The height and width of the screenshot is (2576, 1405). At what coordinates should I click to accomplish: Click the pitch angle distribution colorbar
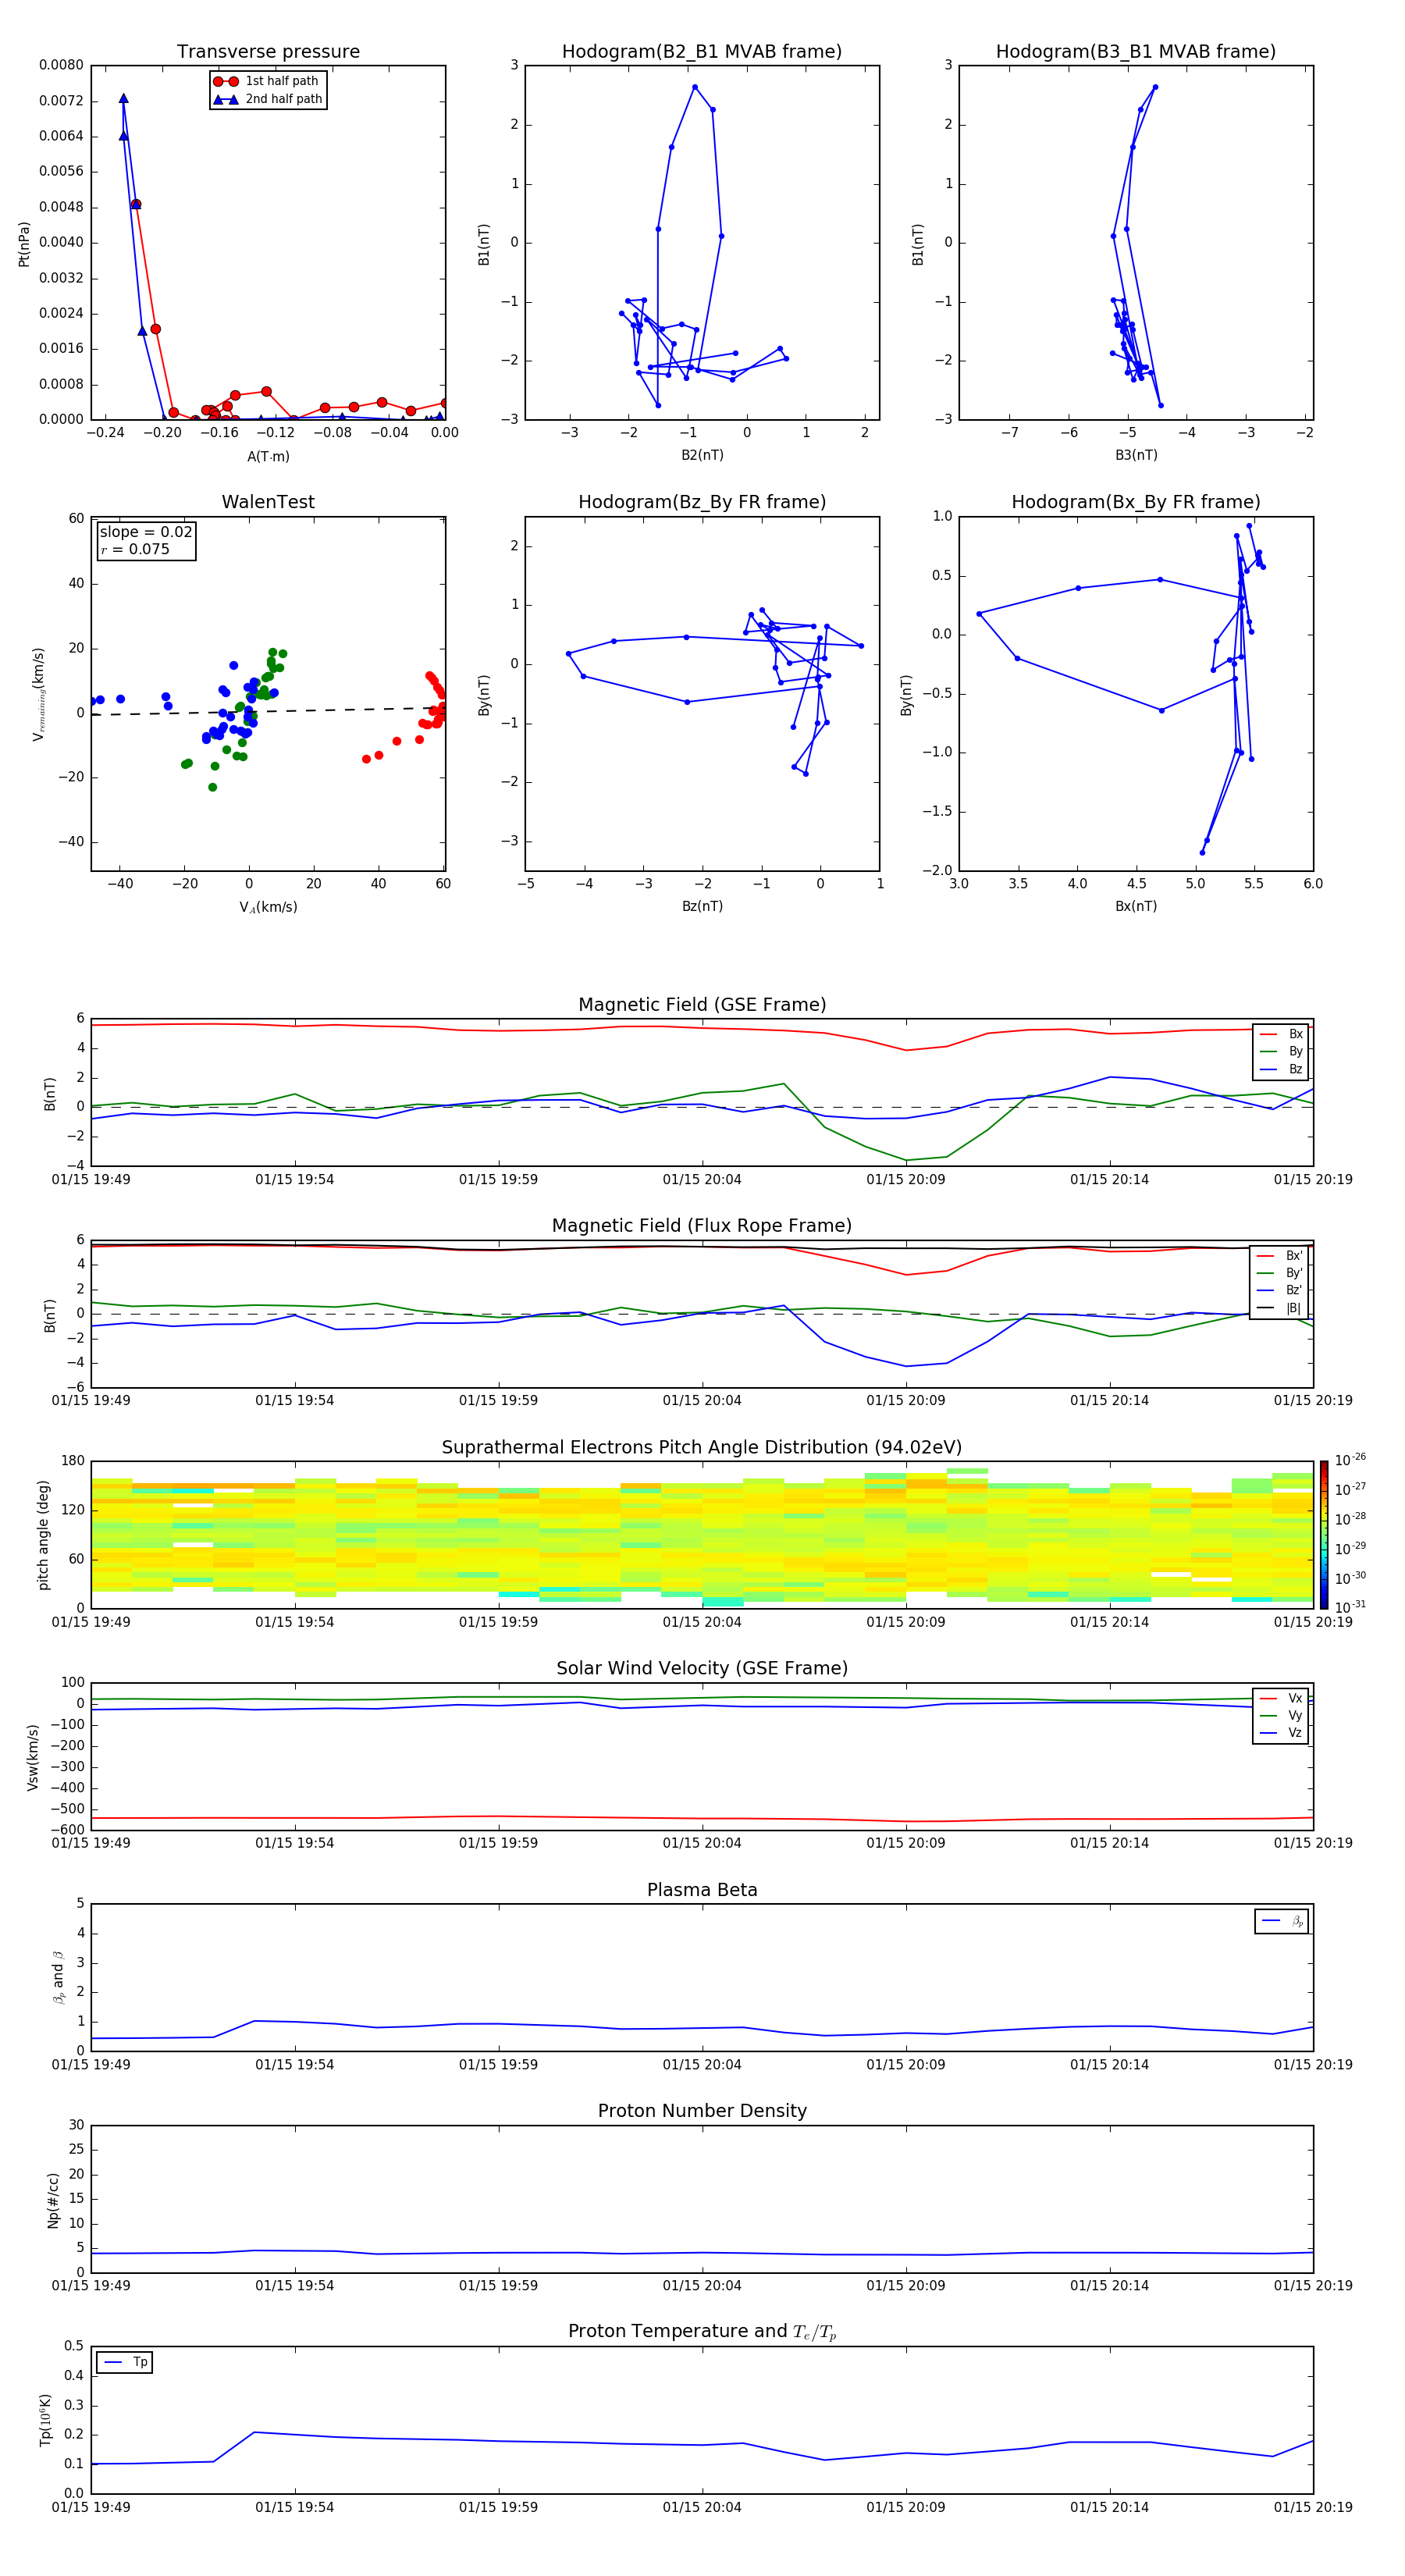click(1324, 1534)
